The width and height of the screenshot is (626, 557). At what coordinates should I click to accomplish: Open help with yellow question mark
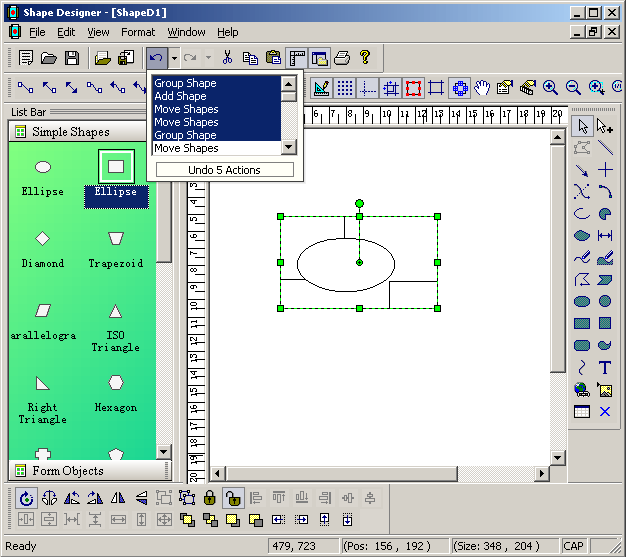pyautogui.click(x=365, y=58)
